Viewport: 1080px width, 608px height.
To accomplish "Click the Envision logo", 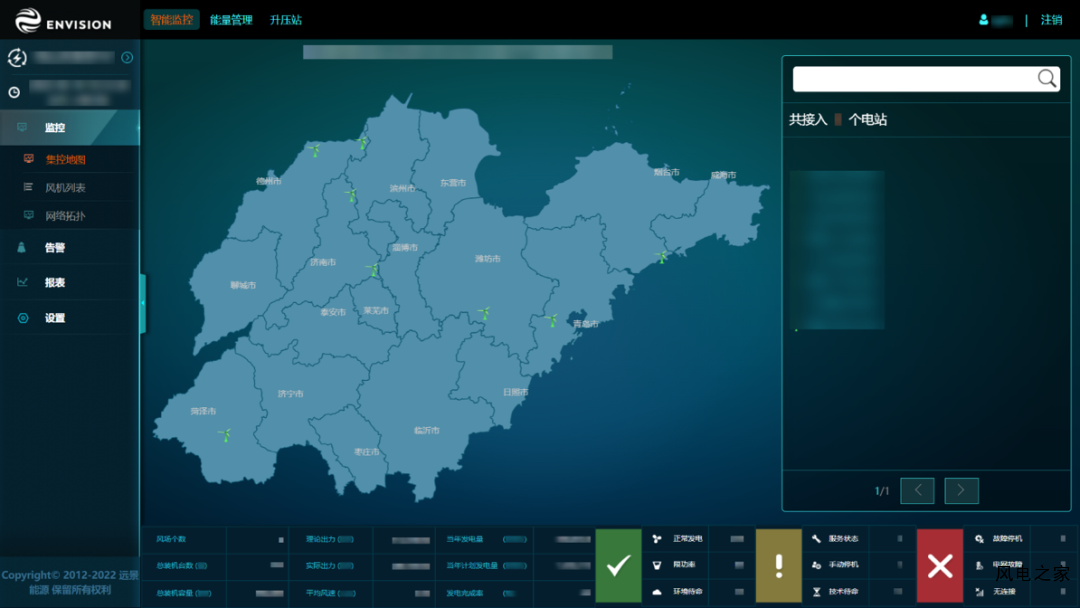I will click(x=63, y=21).
